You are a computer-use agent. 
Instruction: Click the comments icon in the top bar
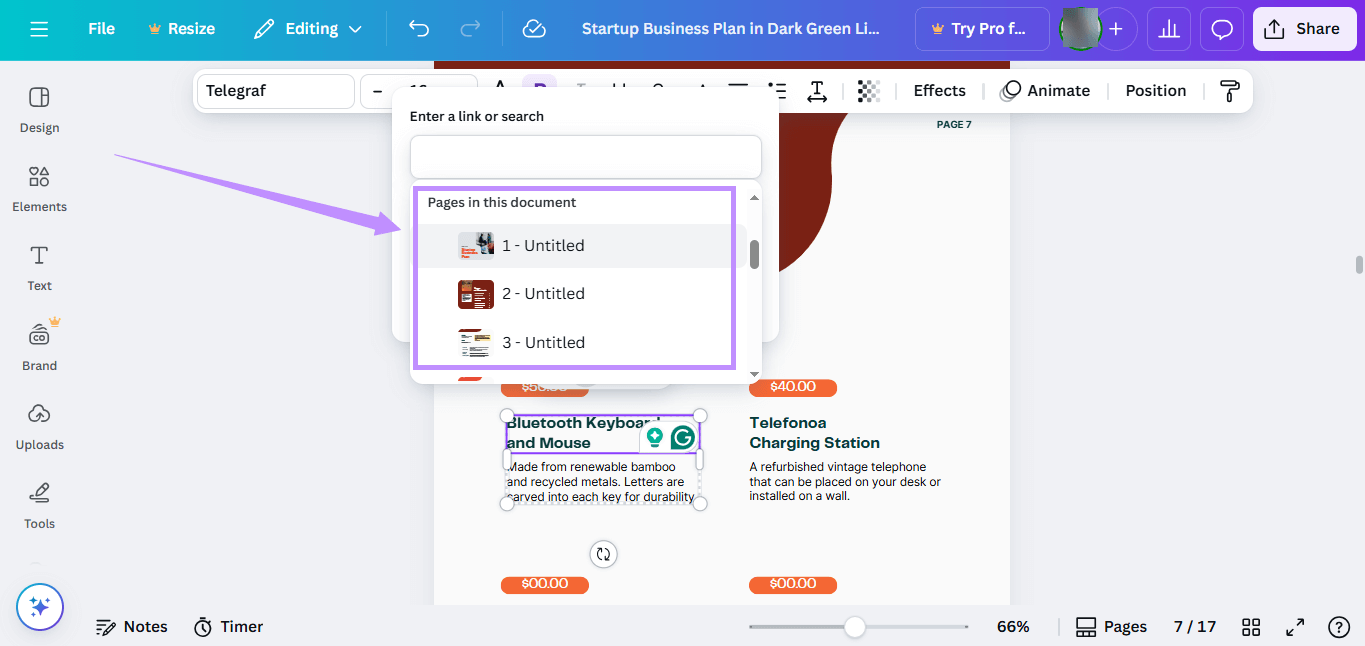coord(1221,28)
